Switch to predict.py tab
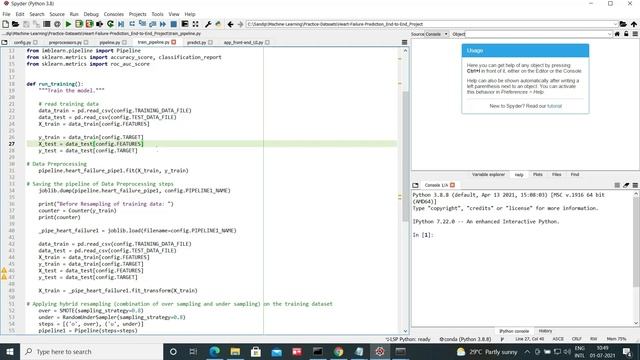Viewport: 640px width, 360px height. point(196,42)
